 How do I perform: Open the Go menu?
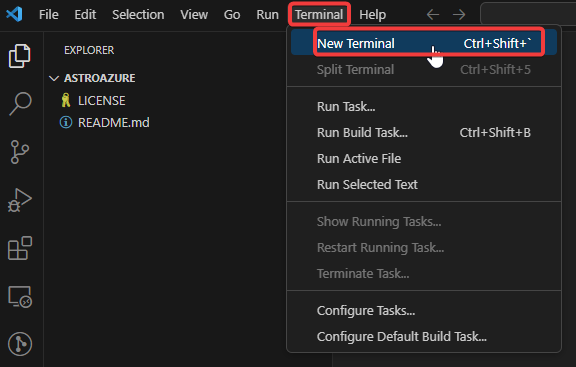232,15
